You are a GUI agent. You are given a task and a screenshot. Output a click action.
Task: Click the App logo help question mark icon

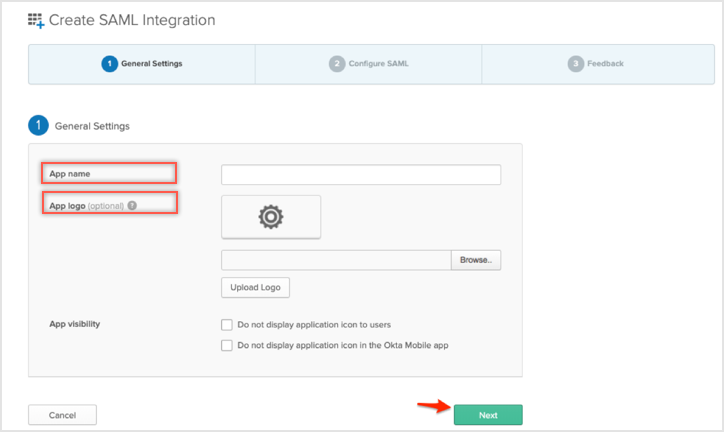click(132, 206)
